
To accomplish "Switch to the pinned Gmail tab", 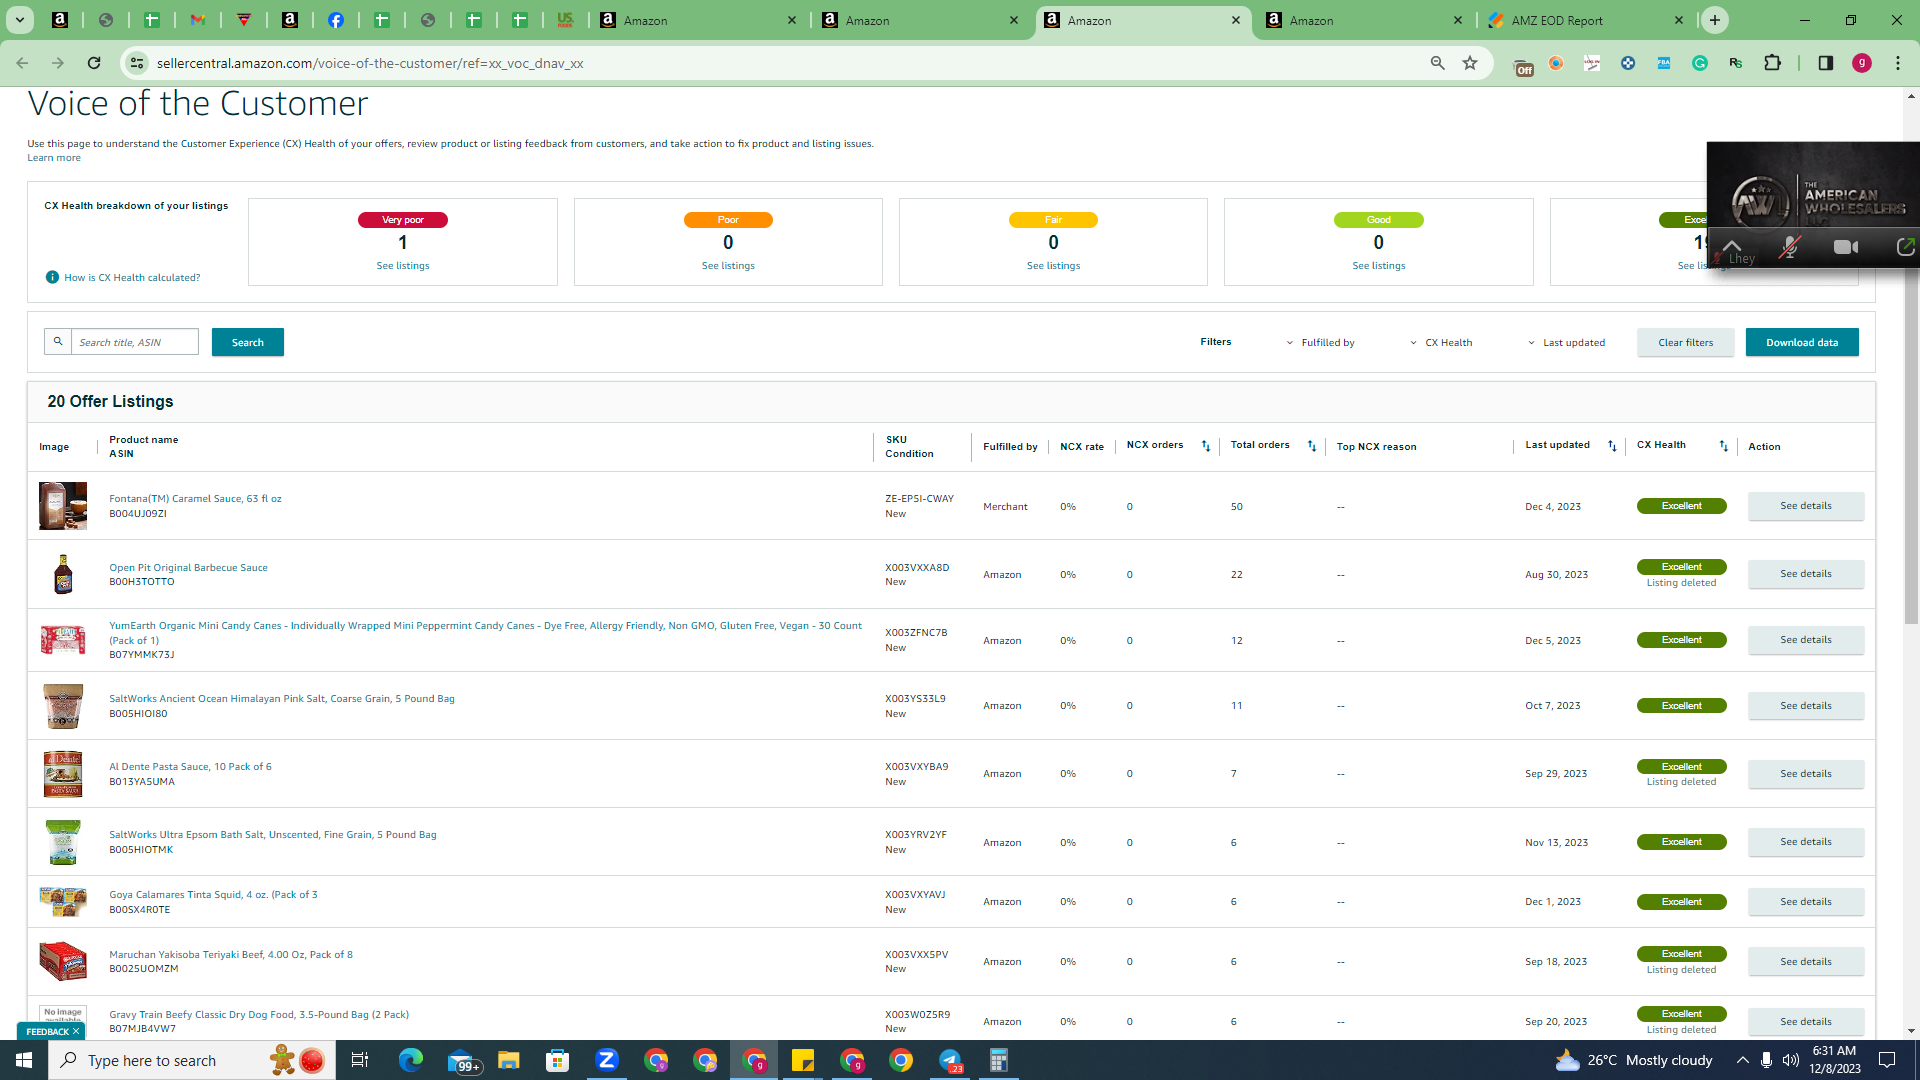I will click(x=198, y=20).
